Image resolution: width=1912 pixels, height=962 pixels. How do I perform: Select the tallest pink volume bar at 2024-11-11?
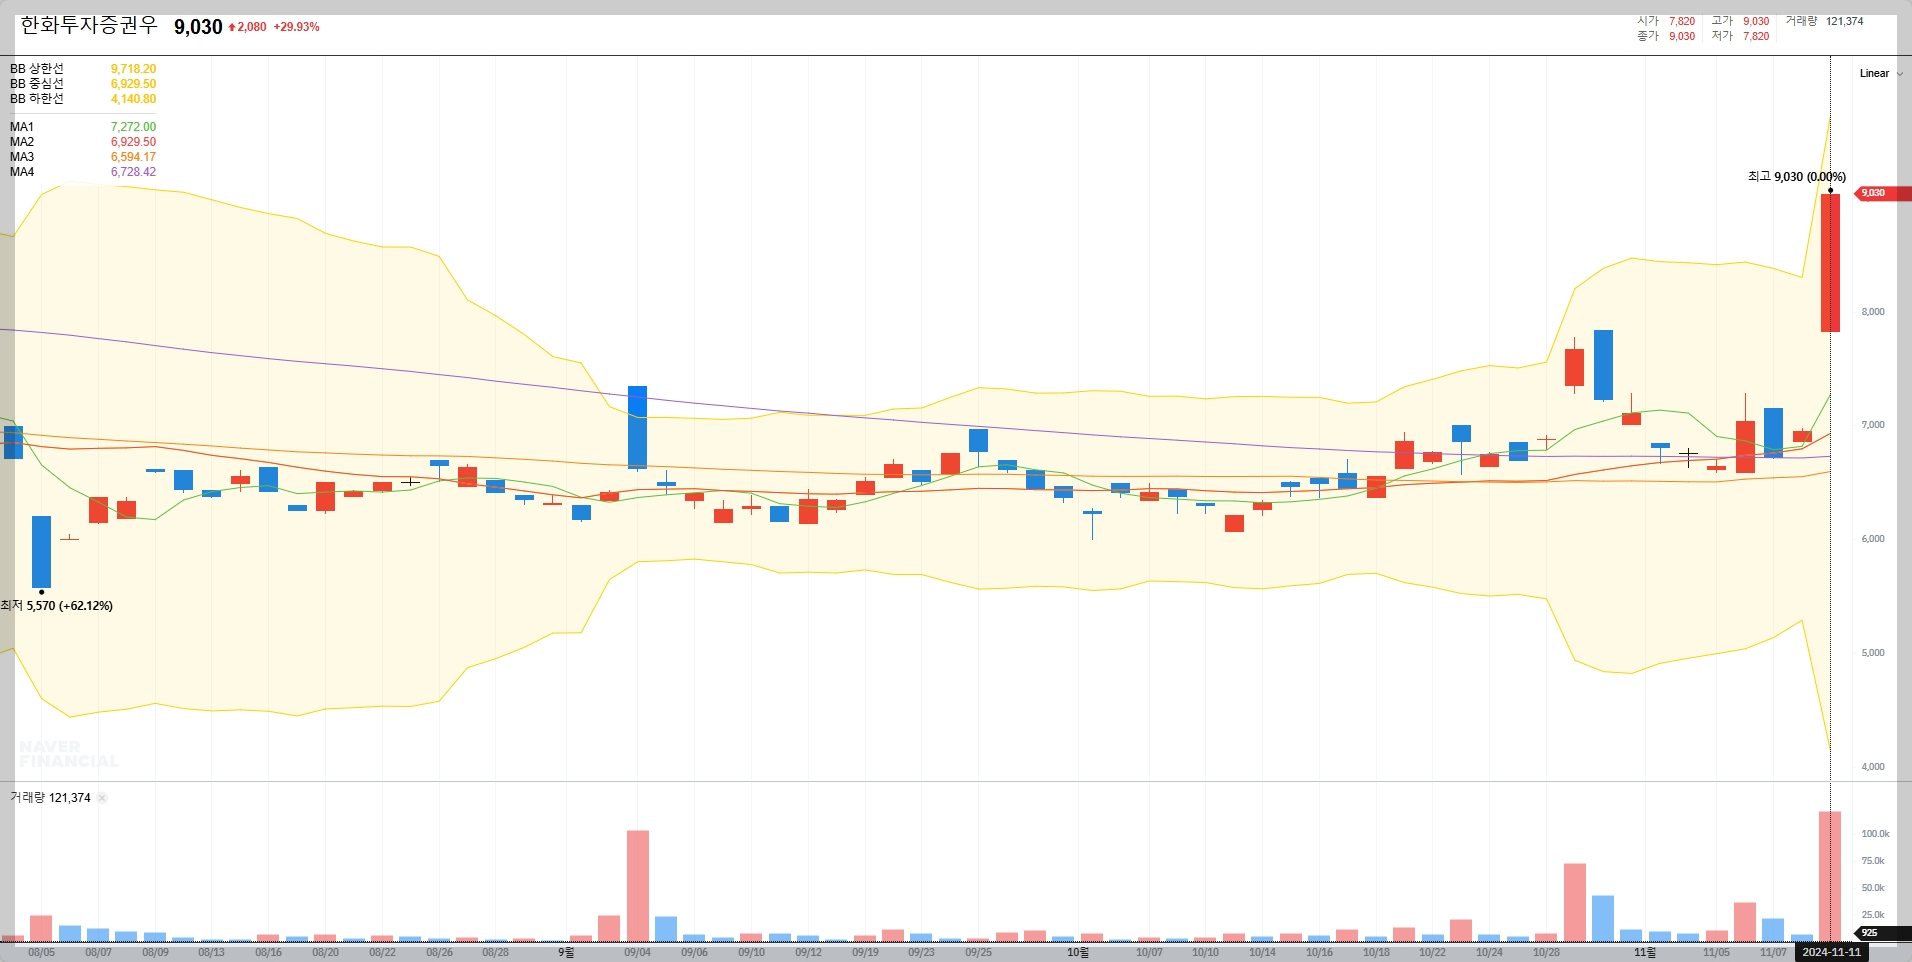[x=1830, y=876]
